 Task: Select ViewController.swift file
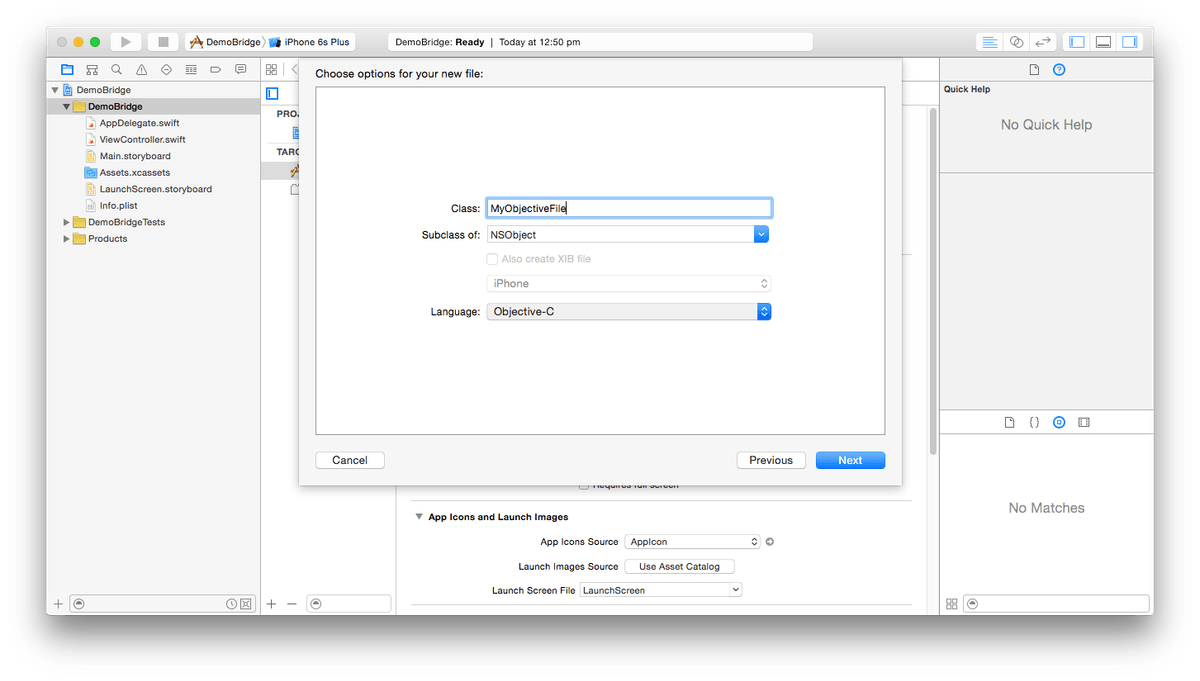pos(142,140)
